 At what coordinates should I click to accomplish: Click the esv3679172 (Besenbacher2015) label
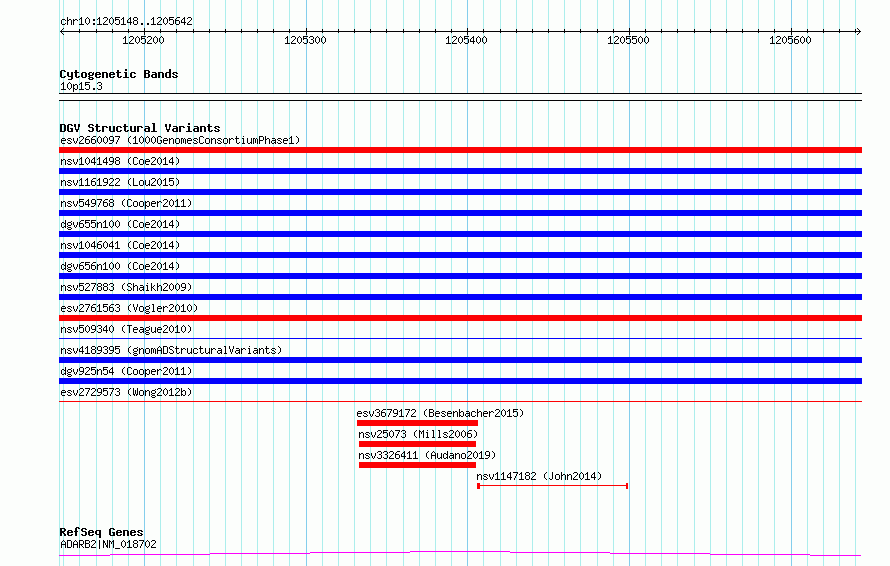click(x=440, y=413)
